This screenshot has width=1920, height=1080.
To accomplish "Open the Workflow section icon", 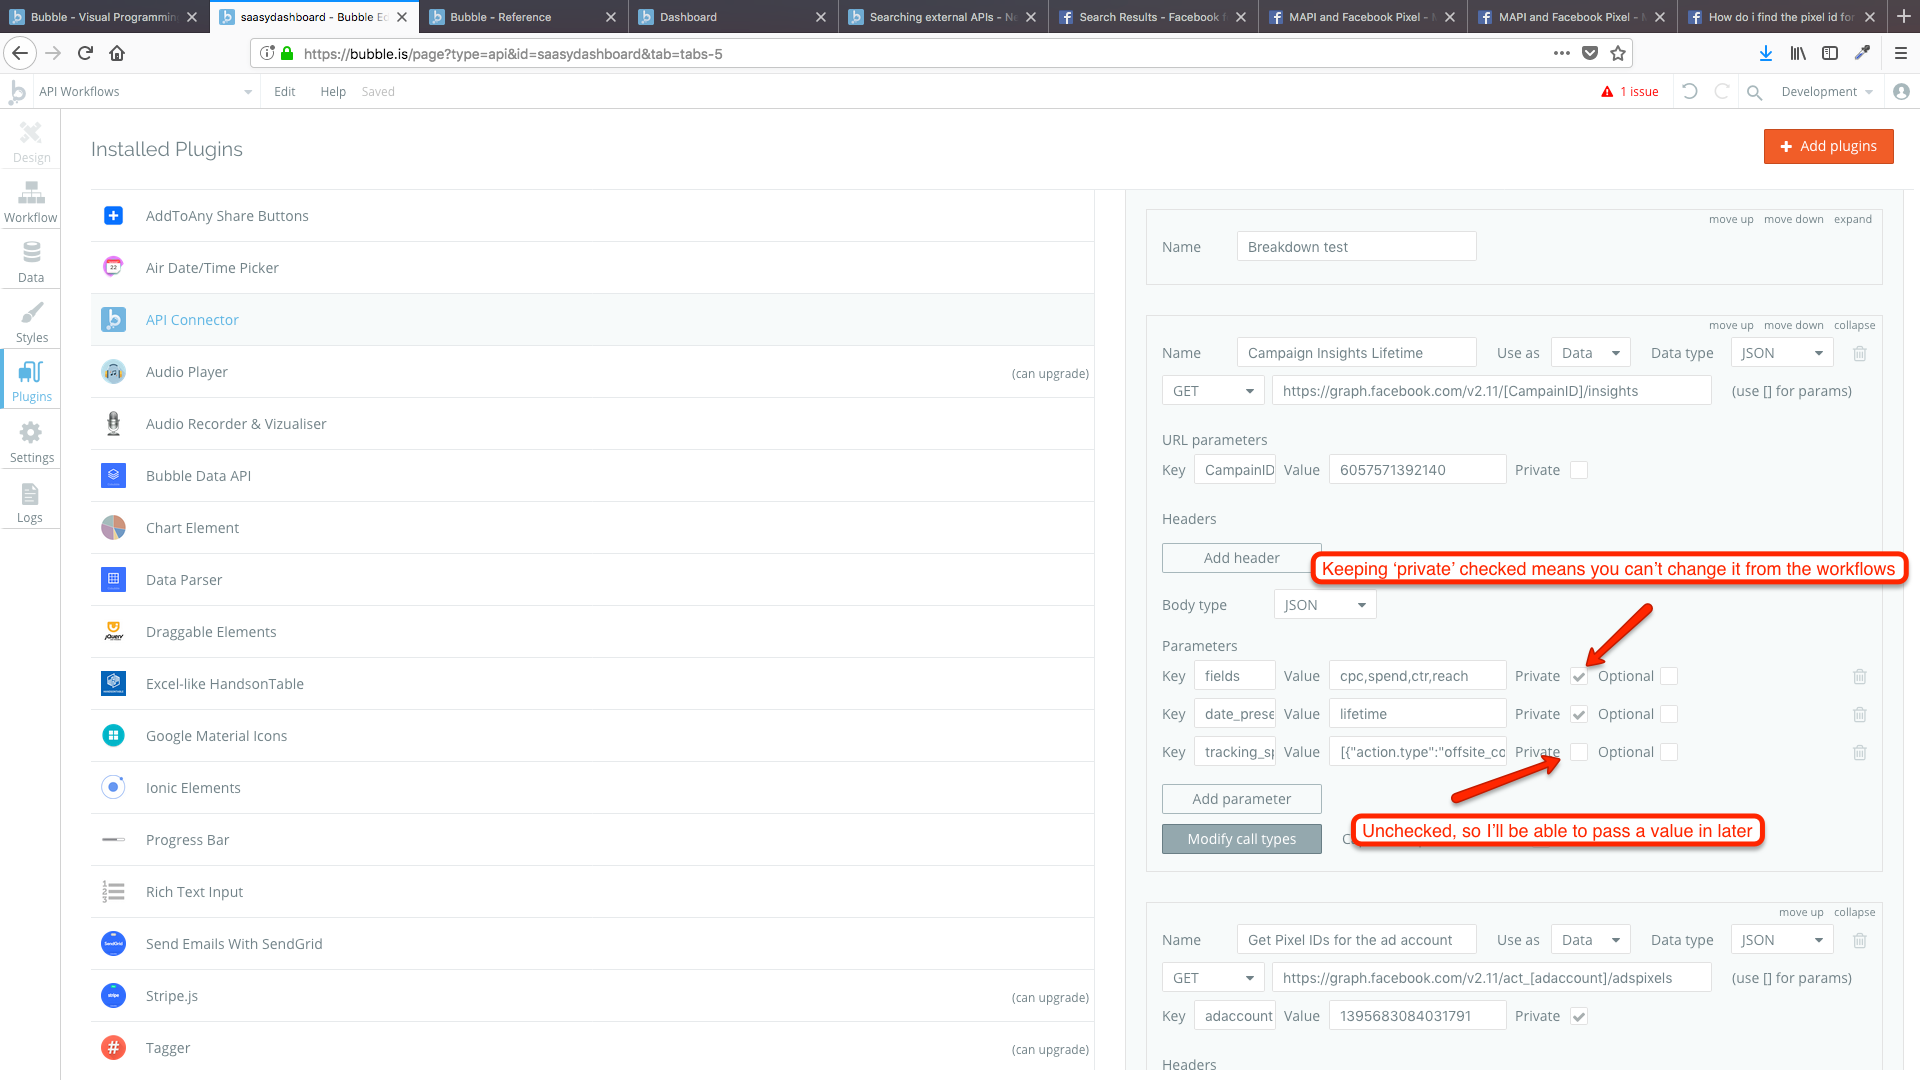I will click(31, 201).
